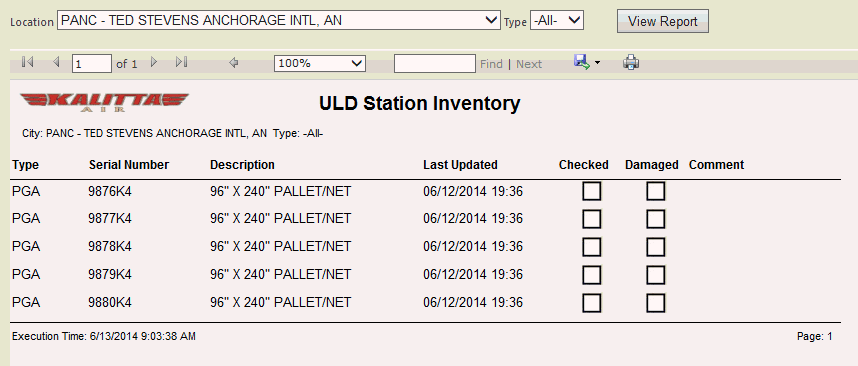This screenshot has width=858, height=366.
Task: Click the Next search link
Action: pyautogui.click(x=529, y=64)
